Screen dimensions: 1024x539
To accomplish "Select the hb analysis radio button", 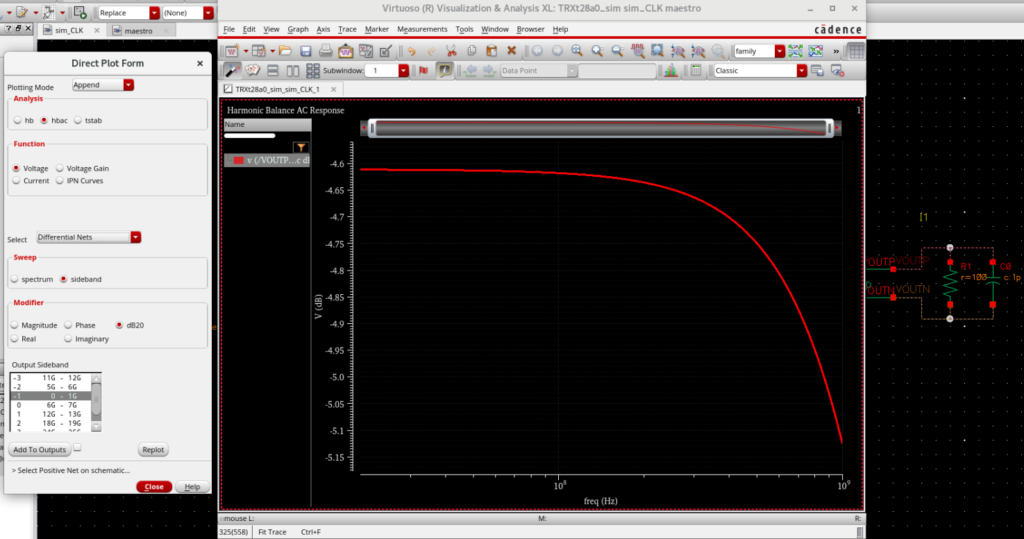I will coord(18,120).
